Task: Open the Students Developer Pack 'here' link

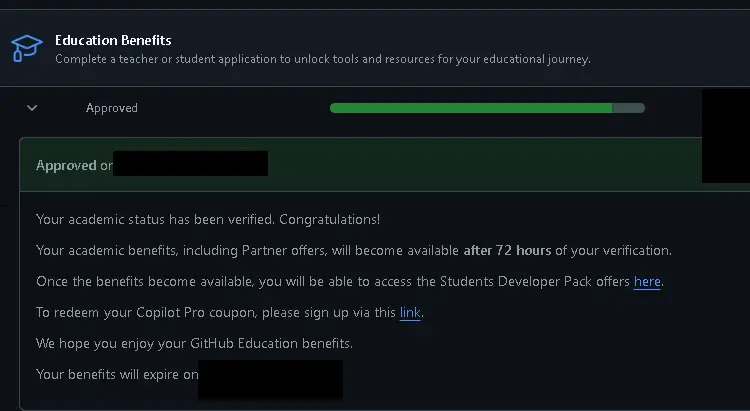Action: click(x=647, y=282)
